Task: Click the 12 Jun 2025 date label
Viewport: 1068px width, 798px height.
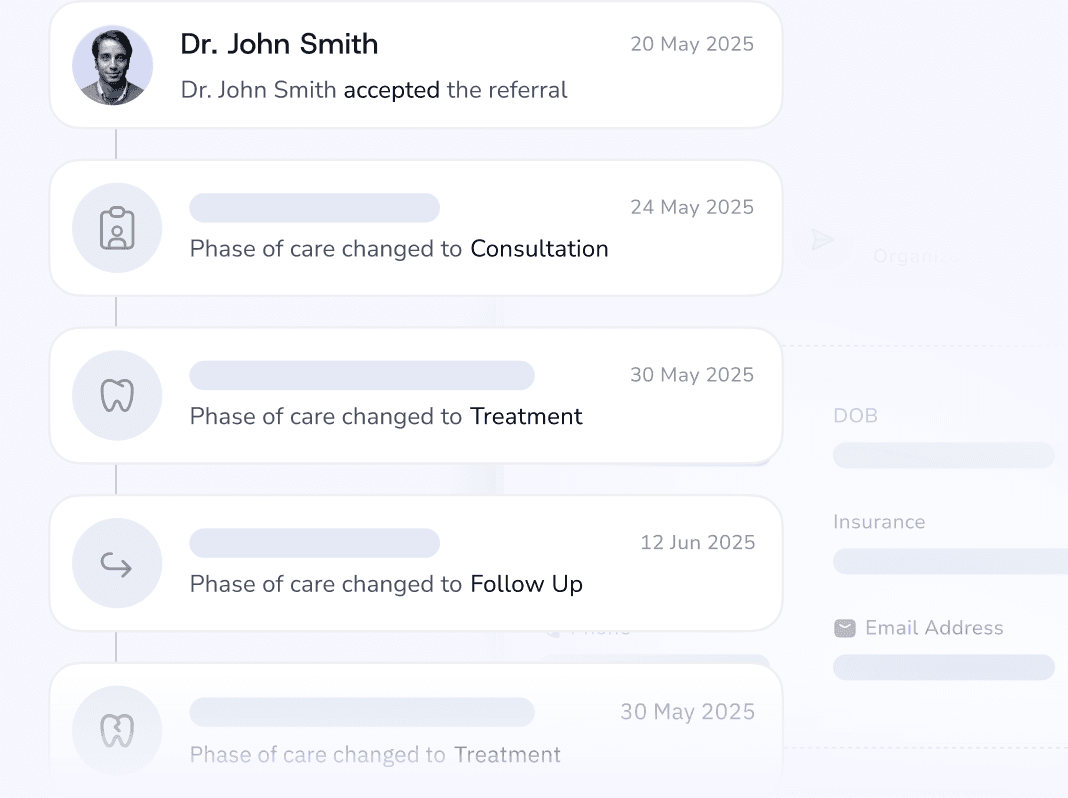Action: (697, 542)
